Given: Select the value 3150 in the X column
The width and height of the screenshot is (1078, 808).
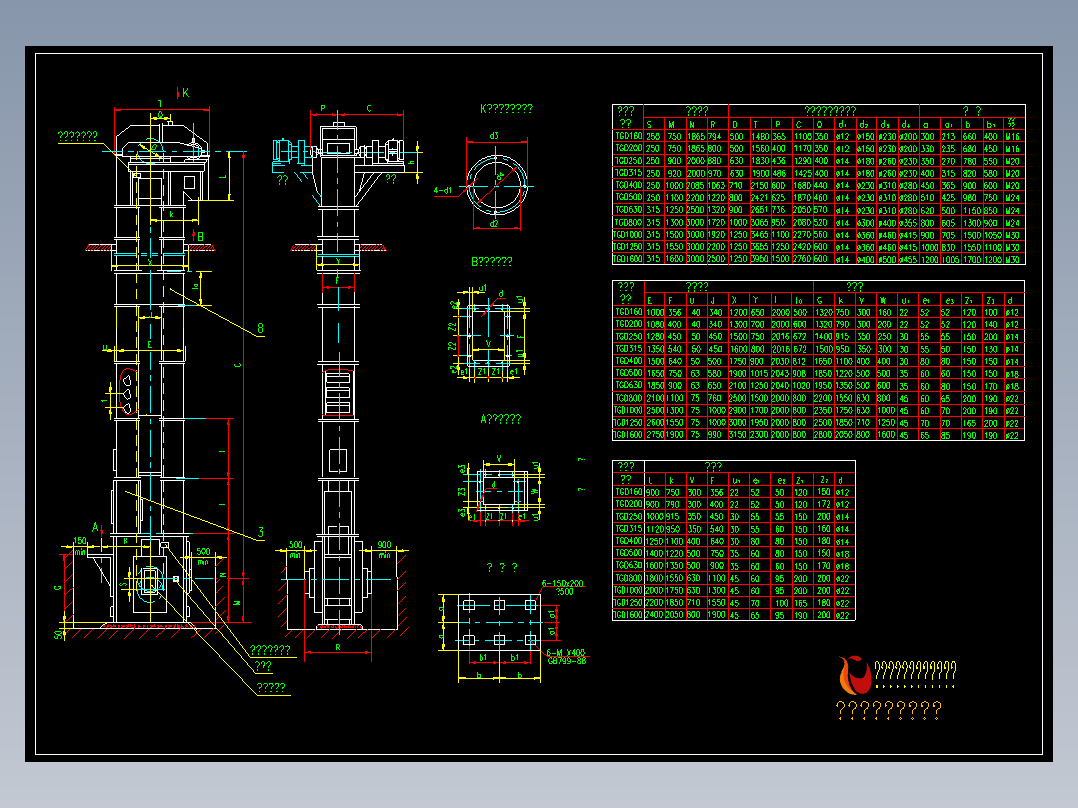Looking at the screenshot, I should [x=738, y=435].
